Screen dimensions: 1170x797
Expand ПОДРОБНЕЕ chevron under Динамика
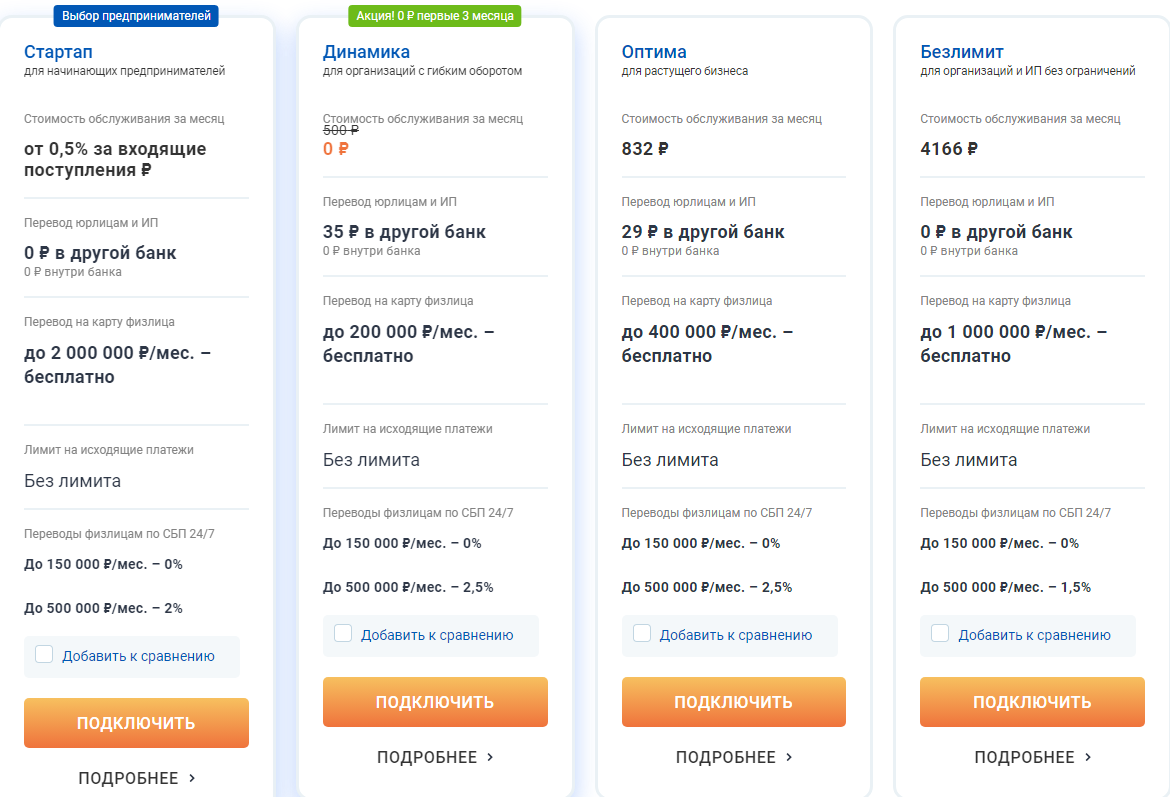click(490, 757)
